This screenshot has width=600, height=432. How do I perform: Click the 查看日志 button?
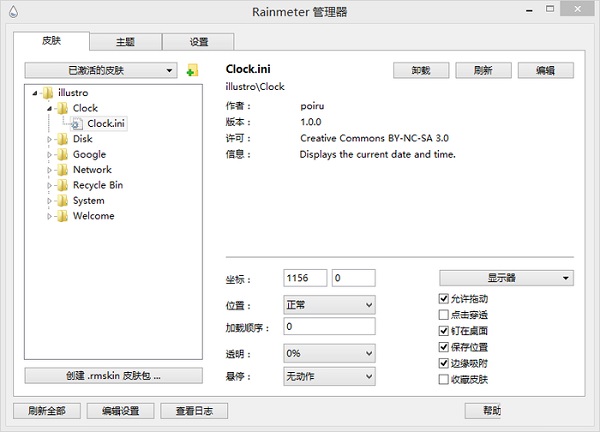tap(194, 411)
